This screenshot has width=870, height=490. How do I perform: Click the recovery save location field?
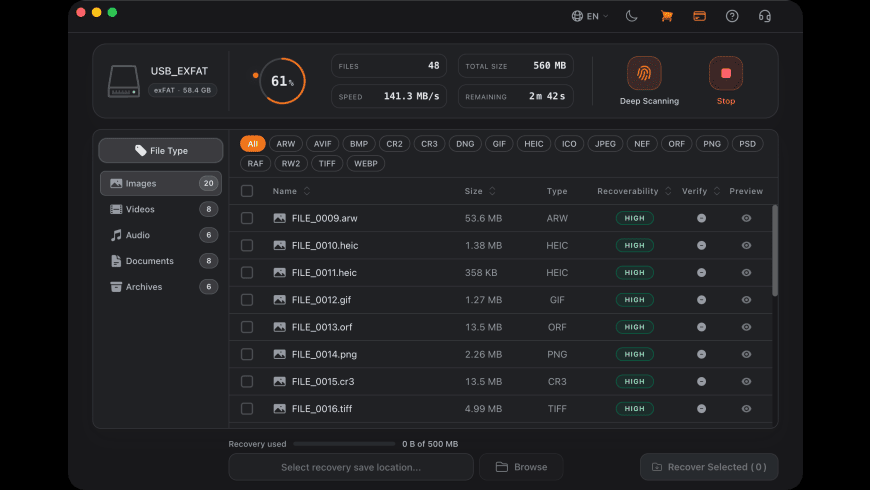coord(351,467)
